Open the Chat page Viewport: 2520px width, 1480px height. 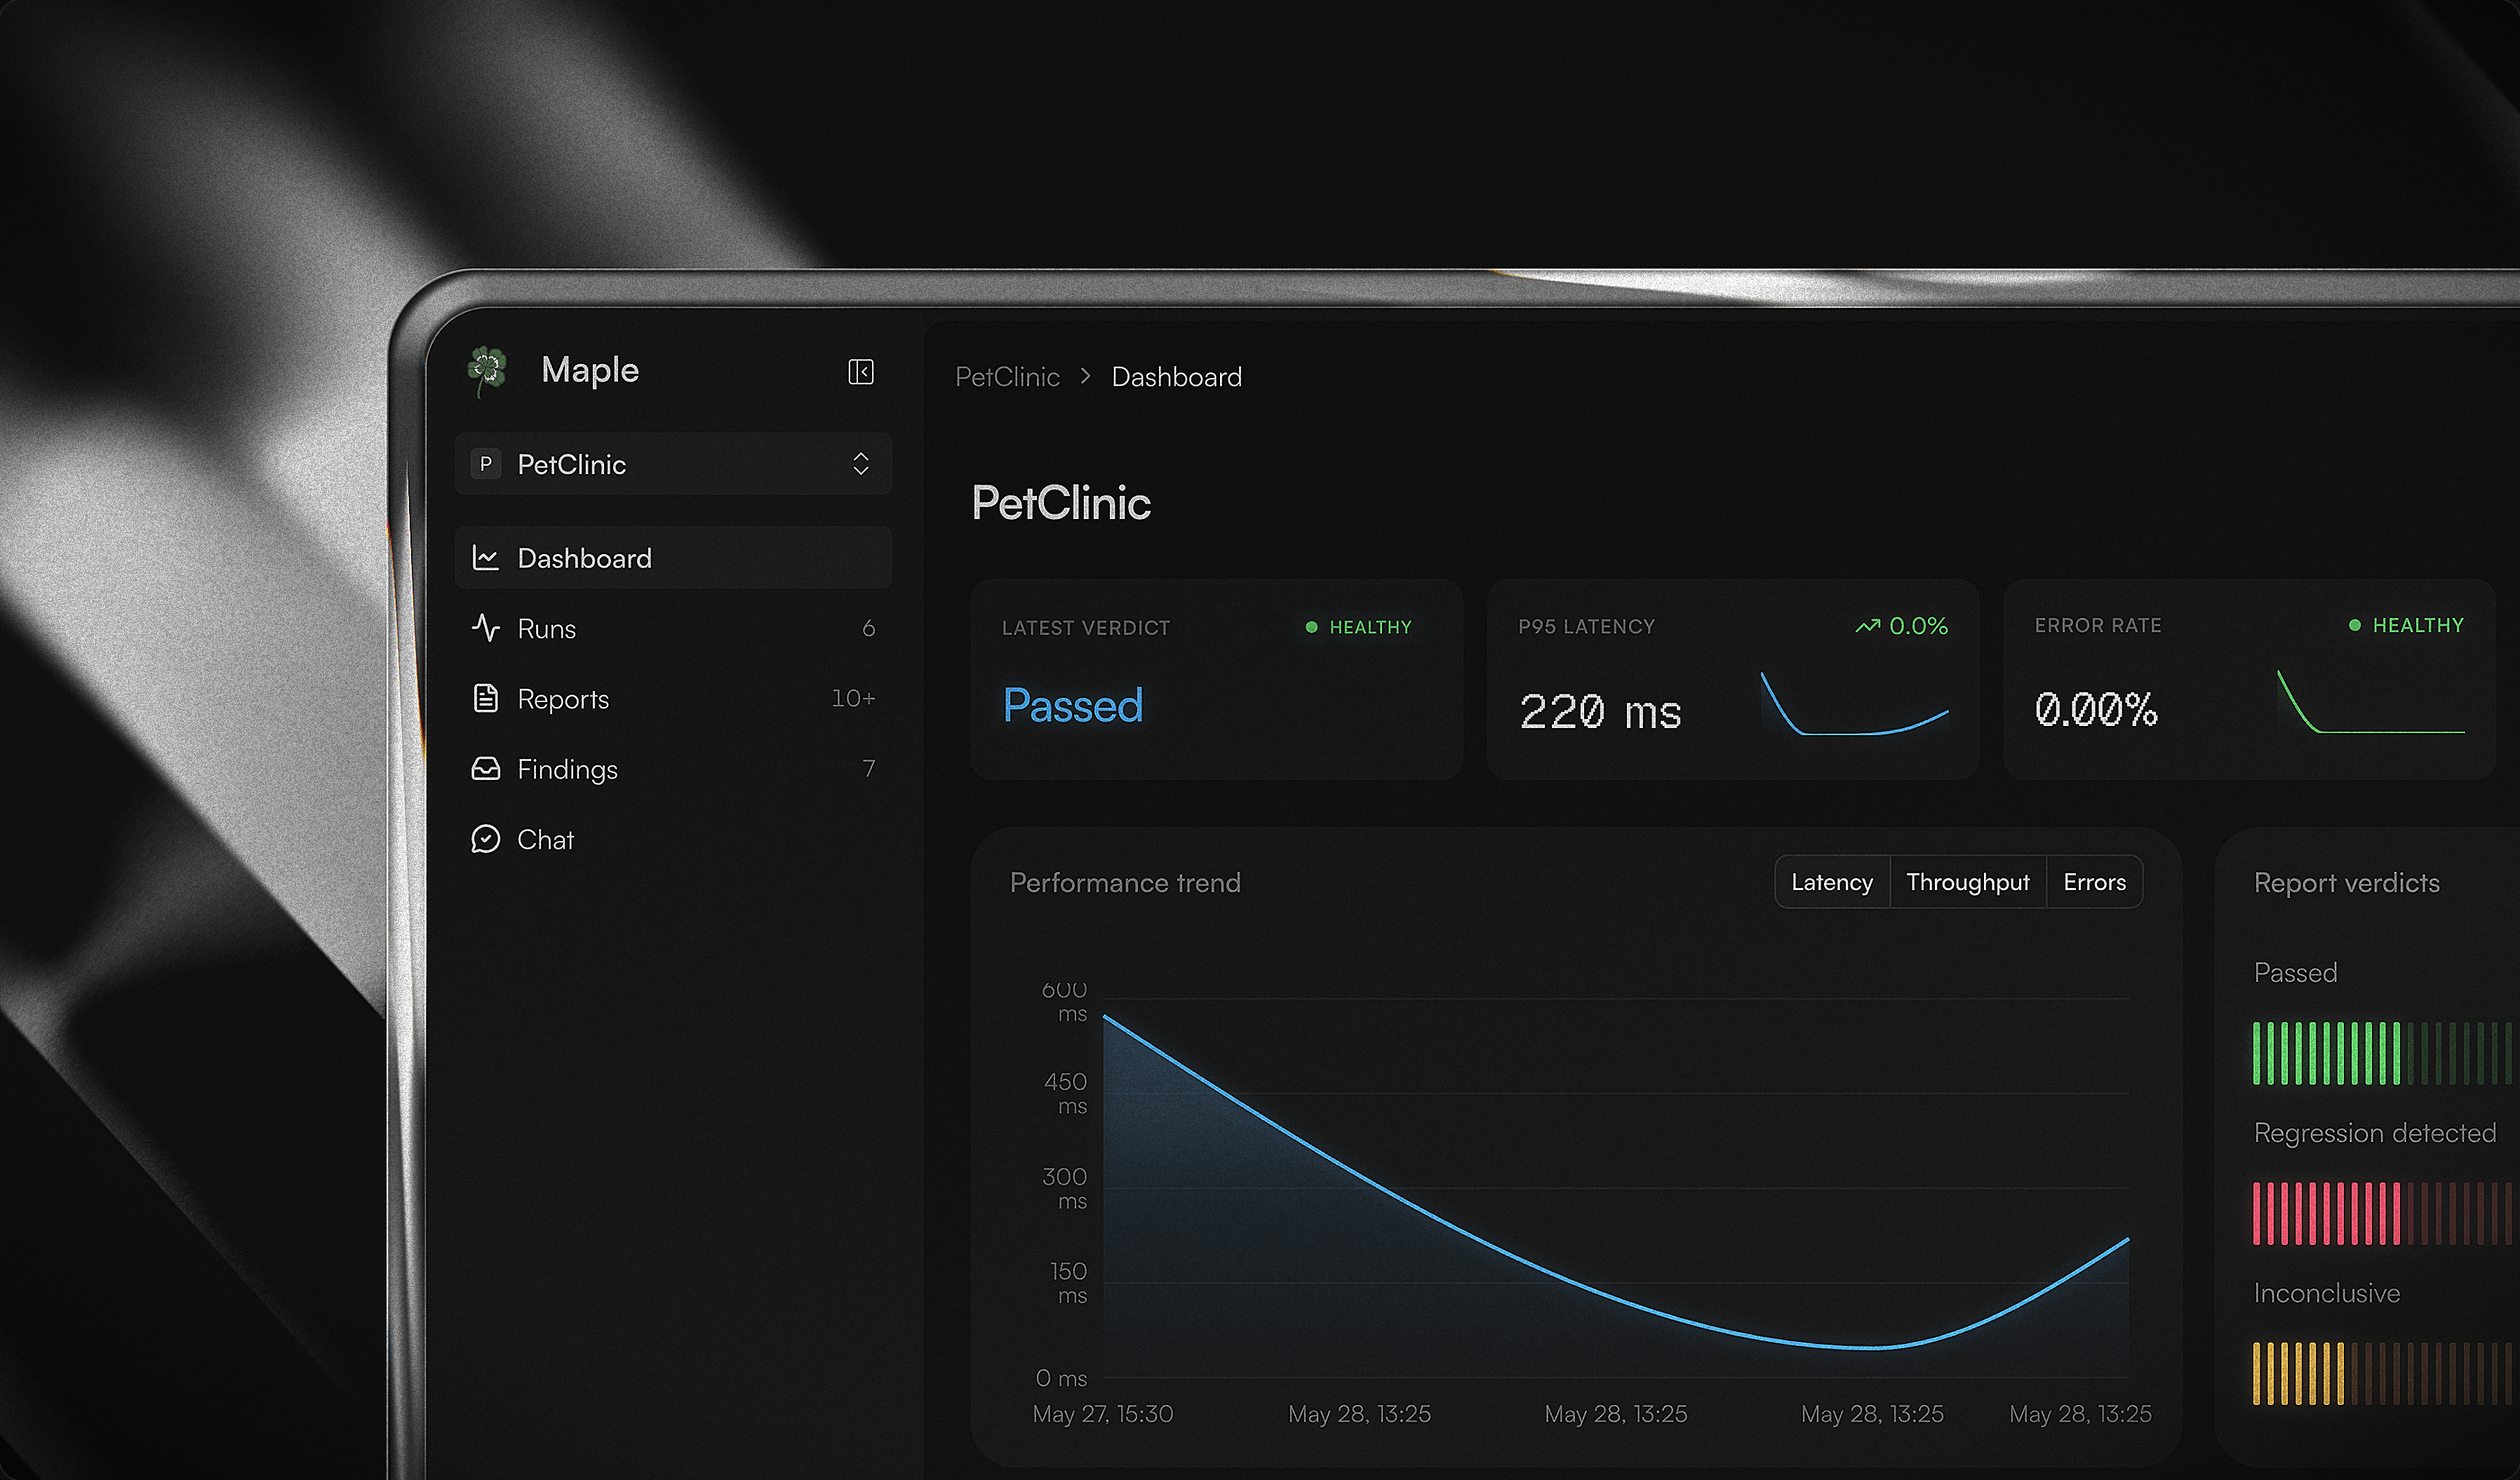[673, 838]
